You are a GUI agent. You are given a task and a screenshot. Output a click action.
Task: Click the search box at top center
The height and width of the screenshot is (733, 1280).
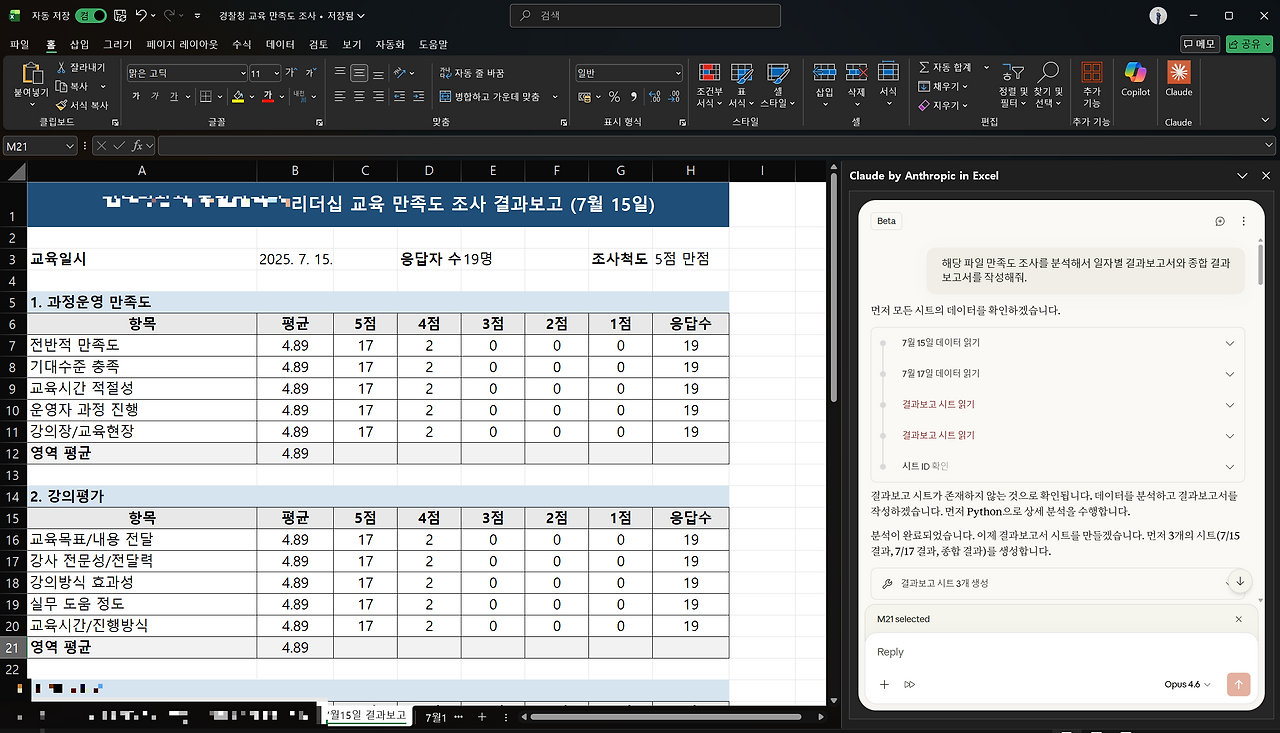tap(644, 15)
